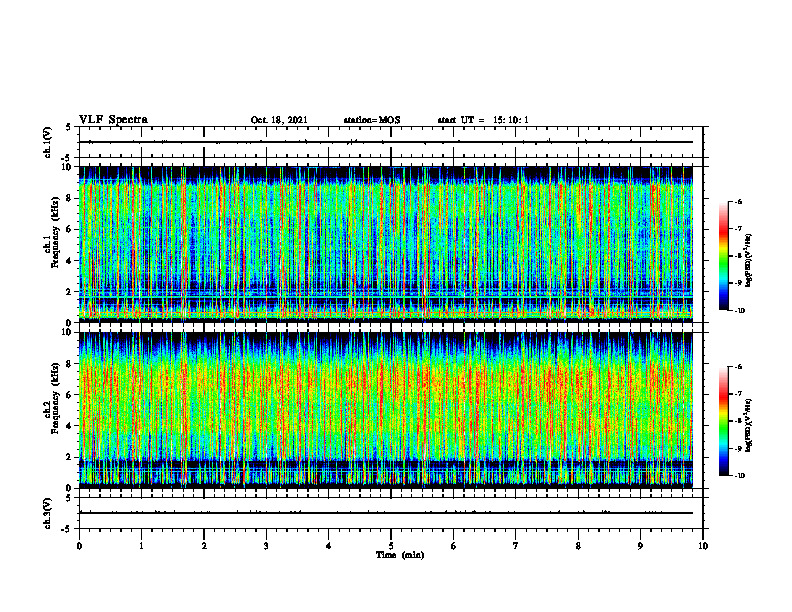Click the 'Time (min)' x-axis label

400,555
